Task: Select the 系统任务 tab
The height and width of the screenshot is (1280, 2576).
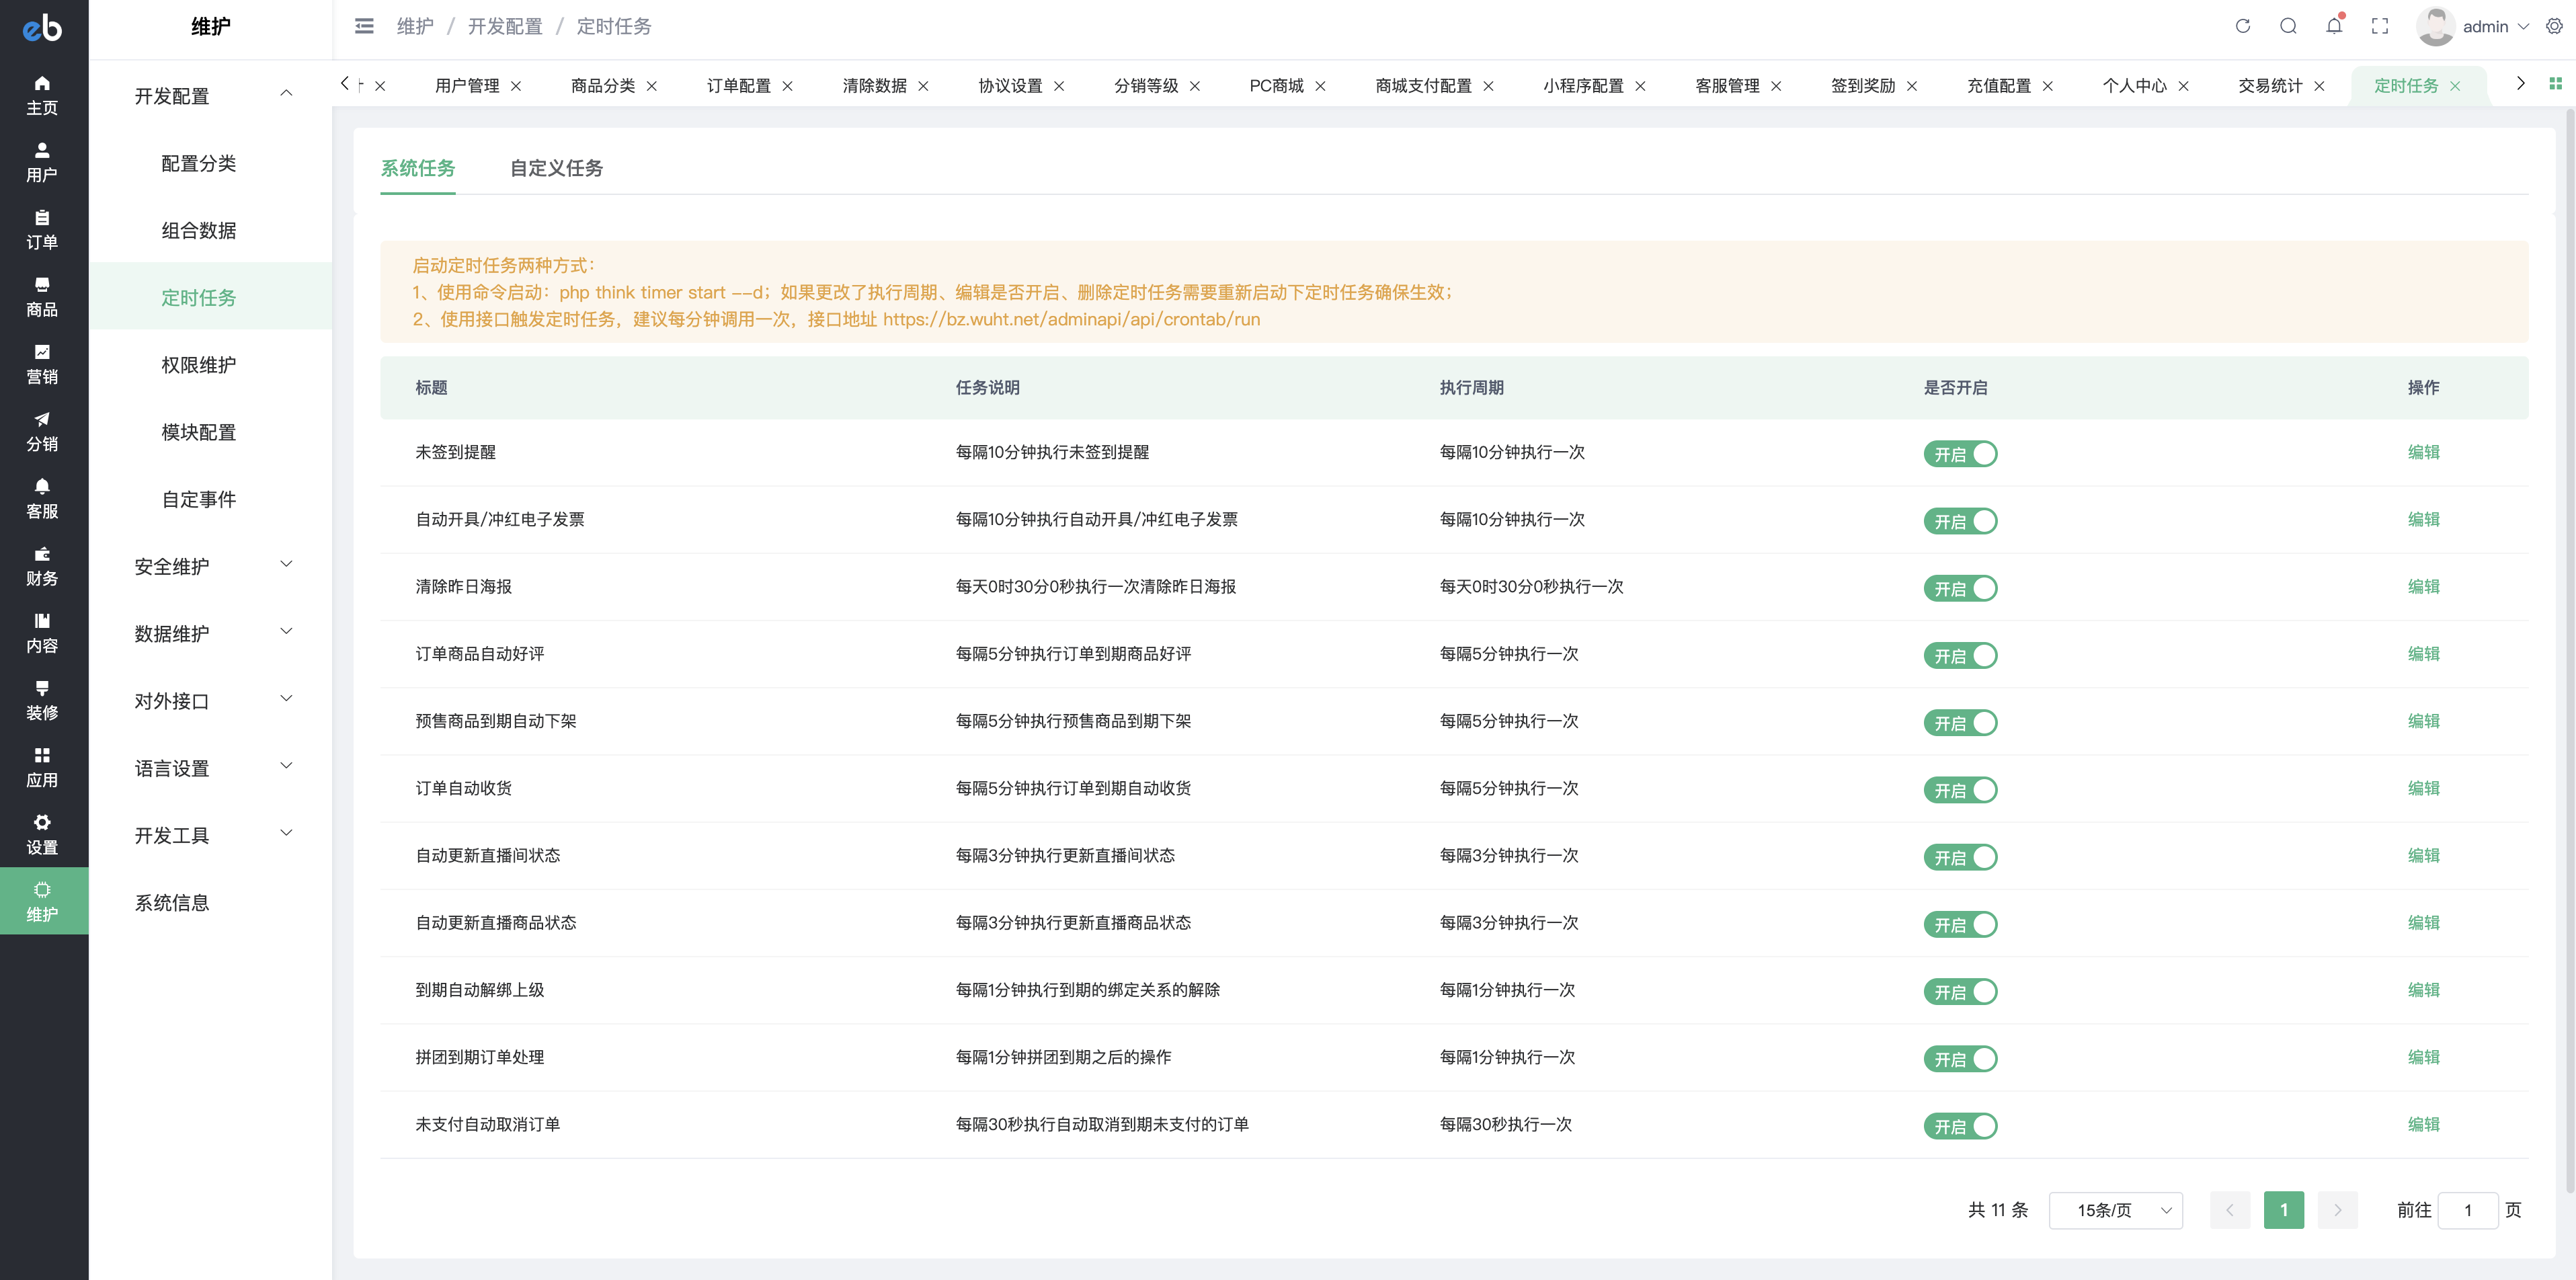Action: click(417, 168)
